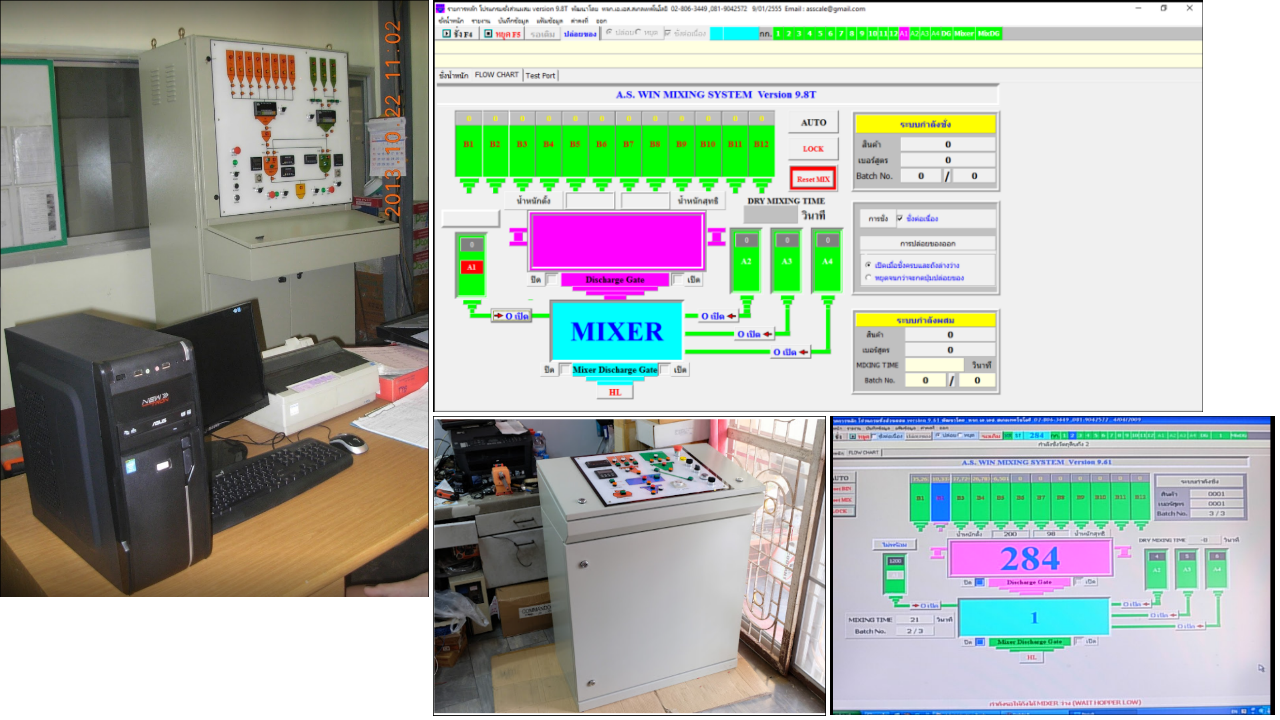Viewport: 1280px width, 720px height.
Task: Click the LOCK button
Action: pos(813,149)
